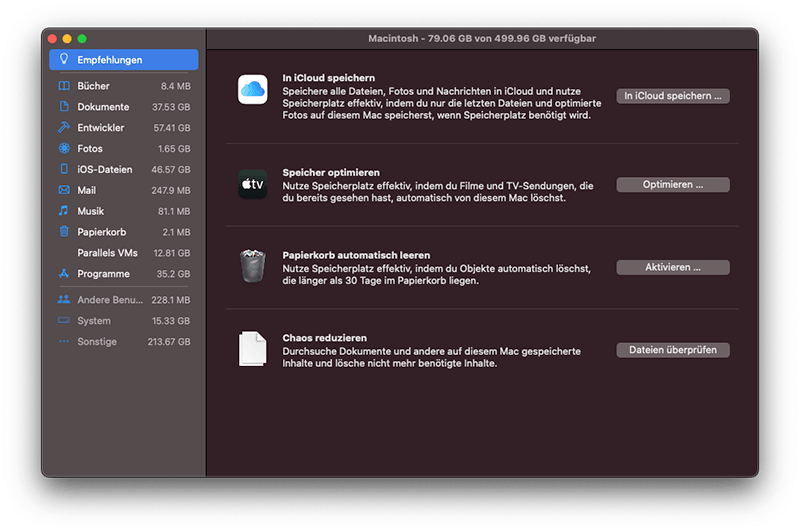Click the Fotos flower icon
Image resolution: width=800 pixels, height=532 pixels.
pos(64,148)
